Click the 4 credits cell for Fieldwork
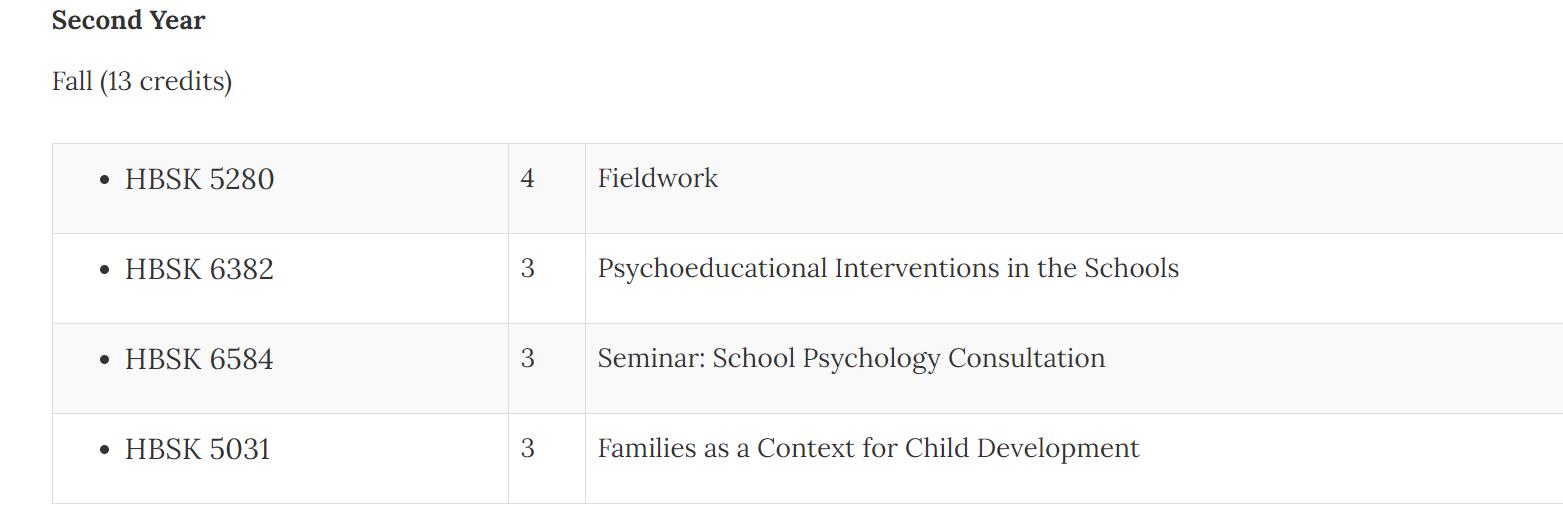 pos(547,188)
